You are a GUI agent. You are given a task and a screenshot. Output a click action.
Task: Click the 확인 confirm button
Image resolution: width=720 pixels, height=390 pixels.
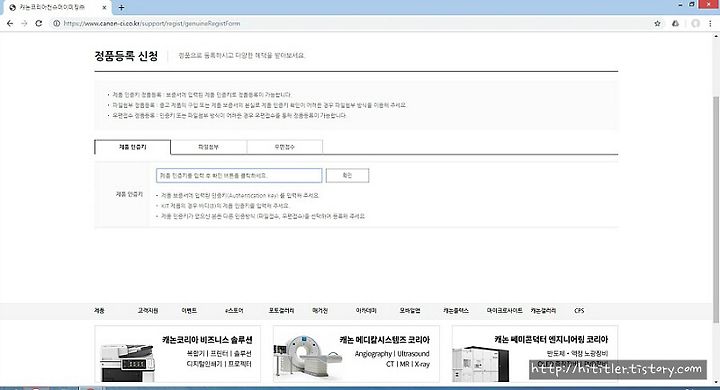(347, 175)
